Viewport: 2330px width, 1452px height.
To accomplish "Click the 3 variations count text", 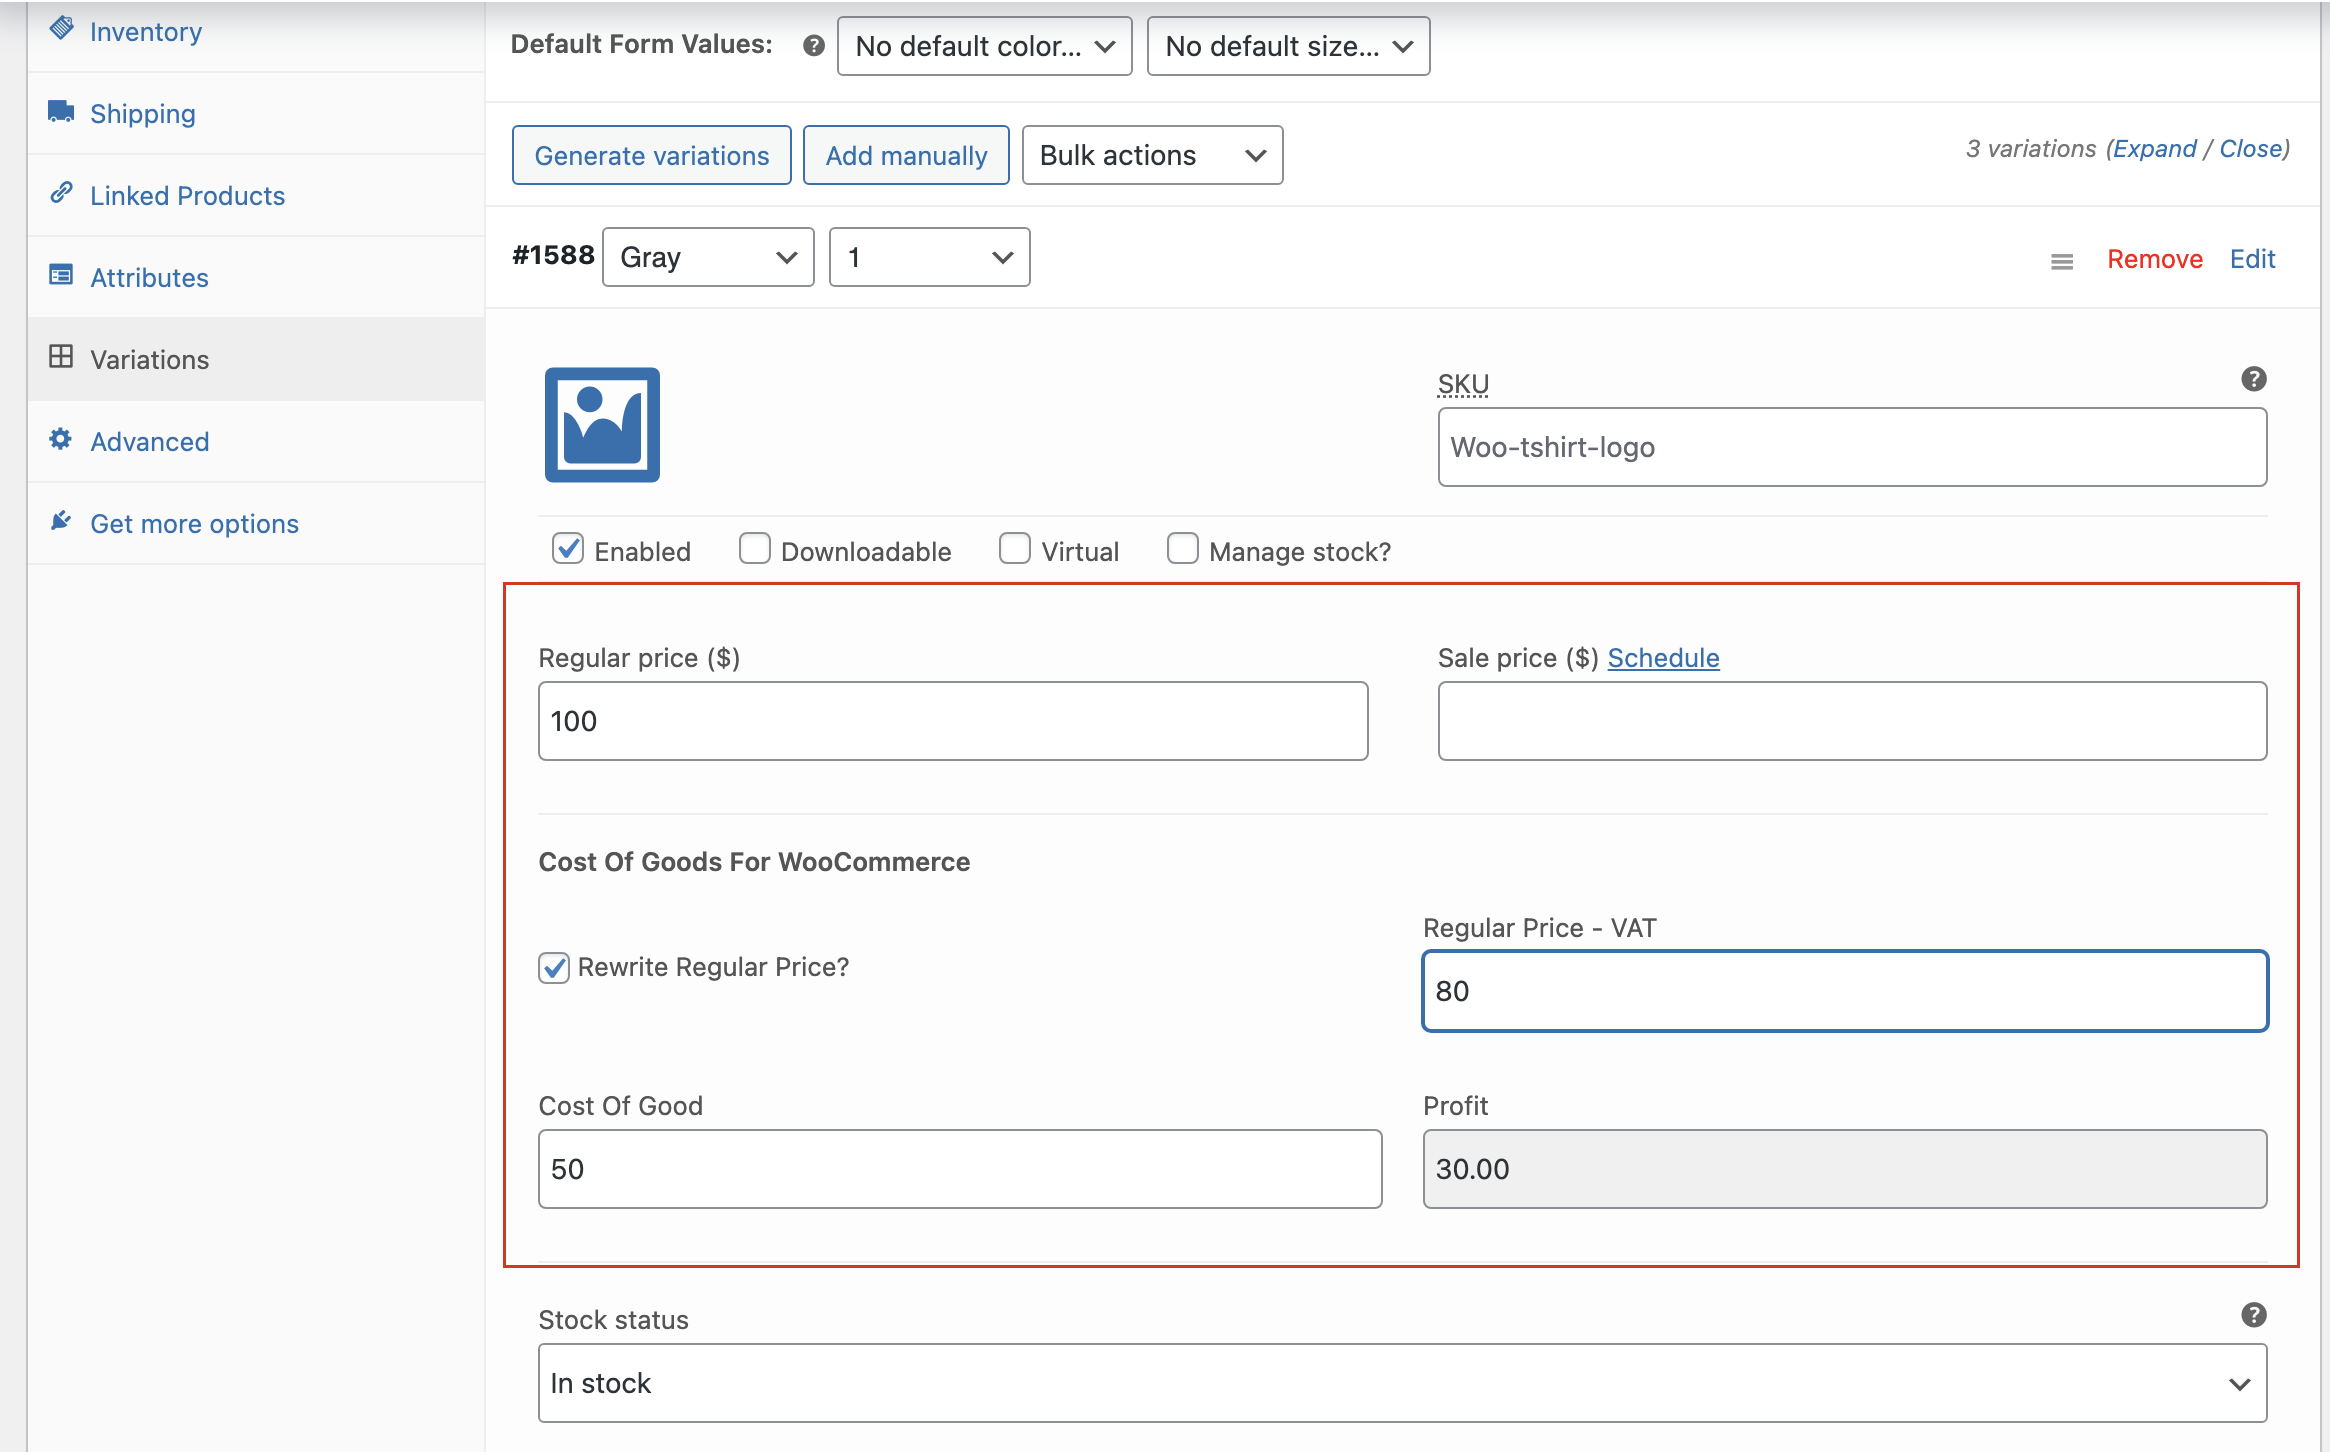I will (x=2031, y=148).
